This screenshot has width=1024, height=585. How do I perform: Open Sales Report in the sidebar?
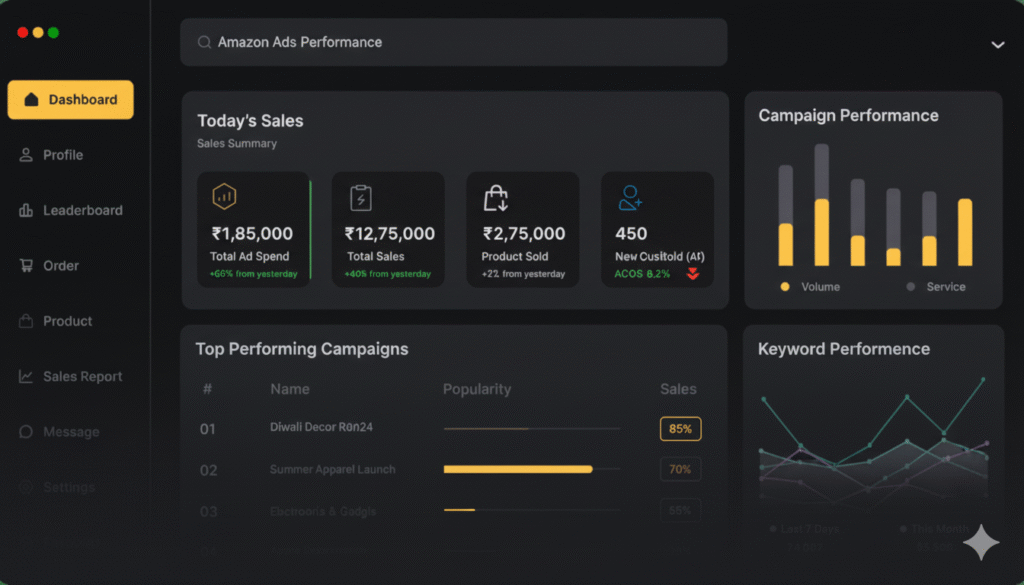(70, 377)
